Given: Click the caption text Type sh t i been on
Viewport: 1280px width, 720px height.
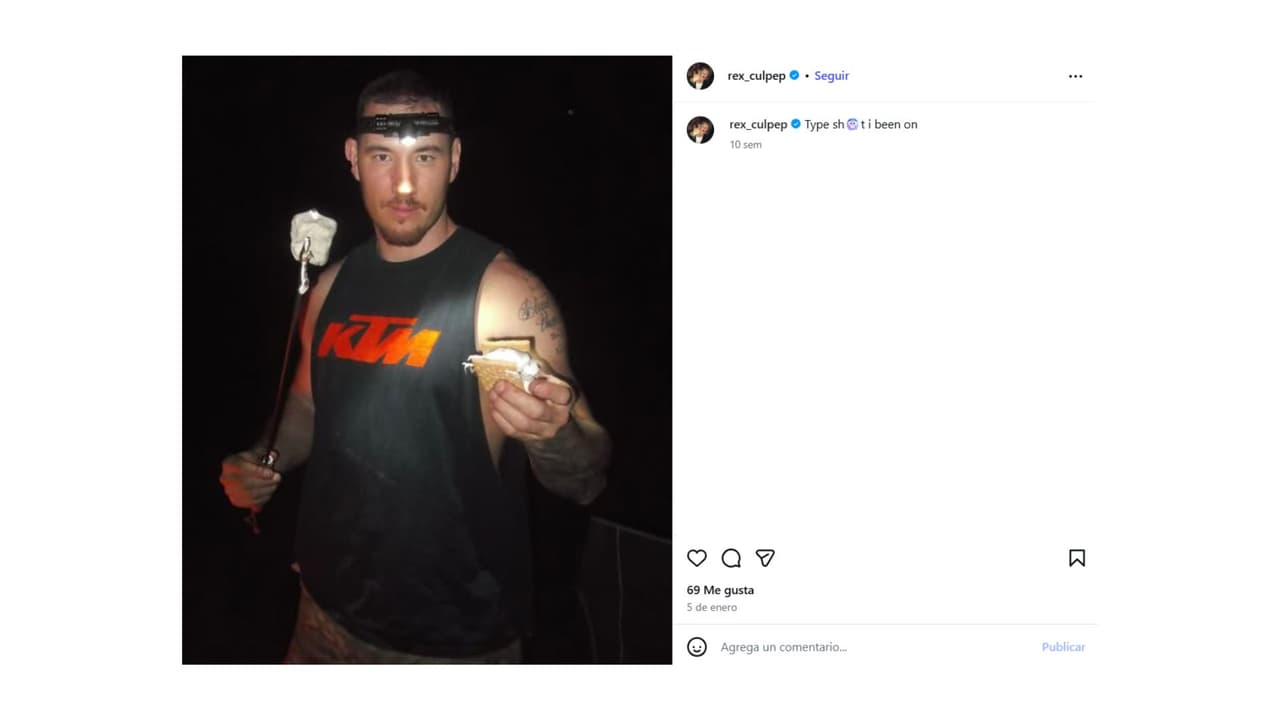Looking at the screenshot, I should pyautogui.click(x=861, y=125).
